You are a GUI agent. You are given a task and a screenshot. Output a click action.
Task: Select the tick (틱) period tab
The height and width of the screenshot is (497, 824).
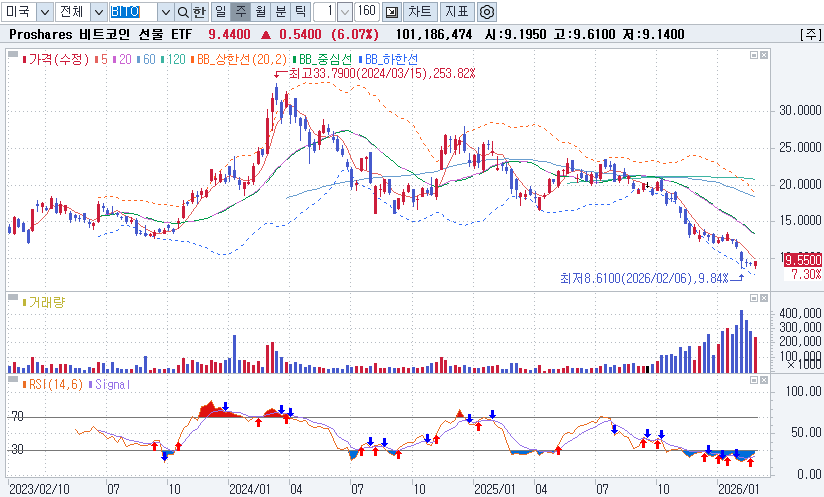(x=299, y=12)
